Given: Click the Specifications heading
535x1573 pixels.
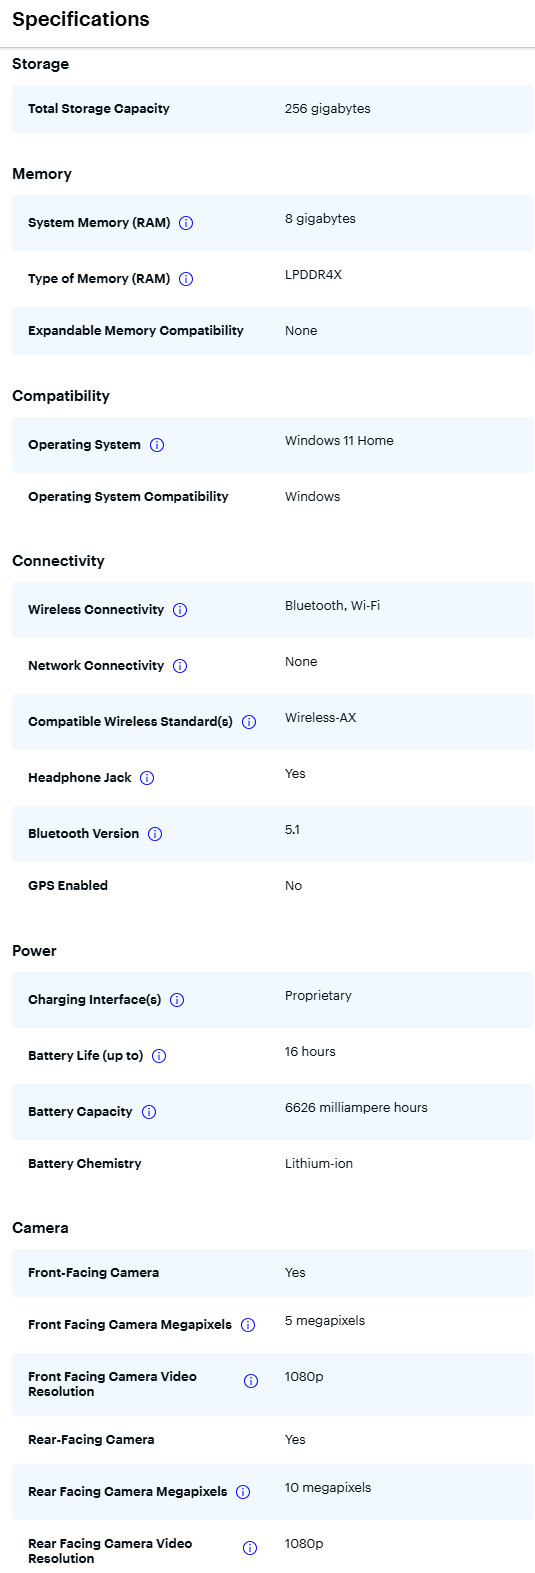Looking at the screenshot, I should point(81,19).
